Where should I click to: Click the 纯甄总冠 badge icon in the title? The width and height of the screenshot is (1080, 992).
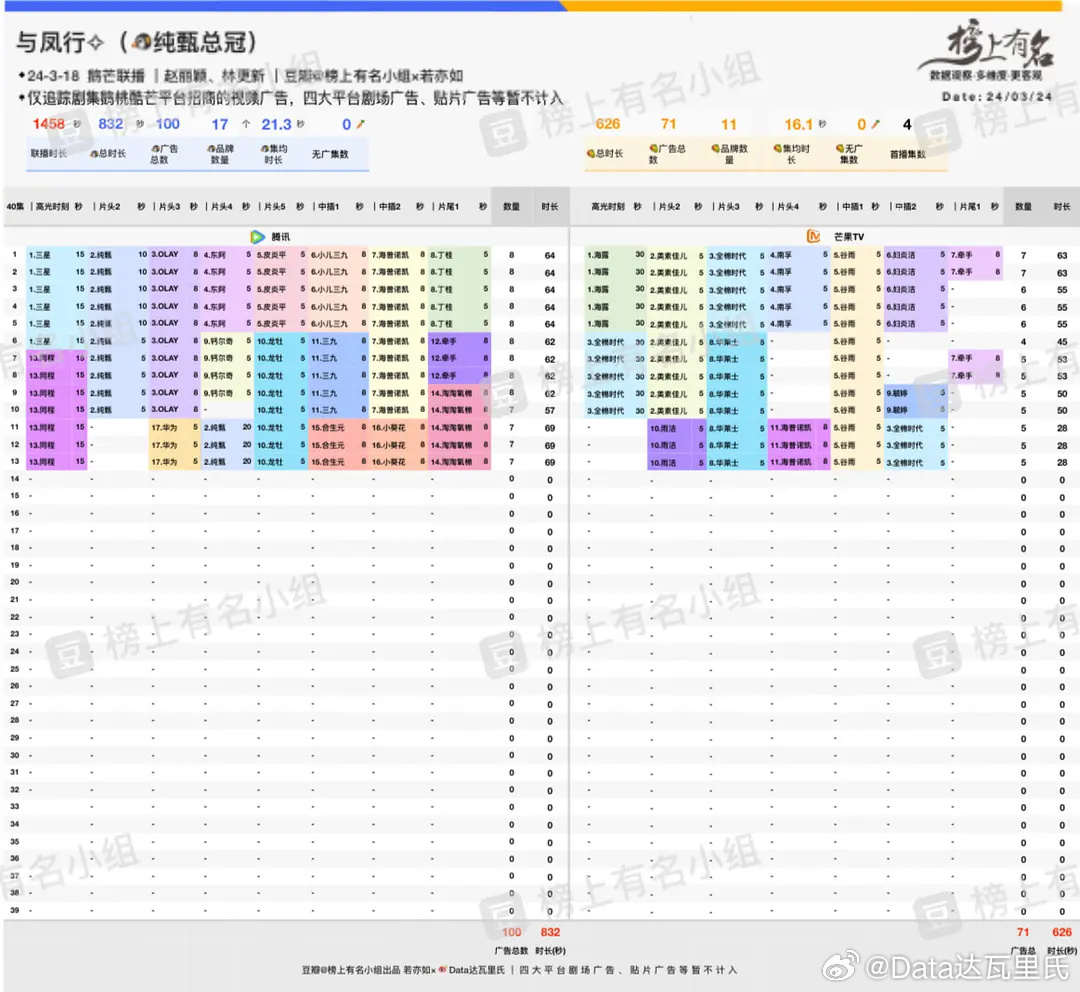tap(142, 42)
